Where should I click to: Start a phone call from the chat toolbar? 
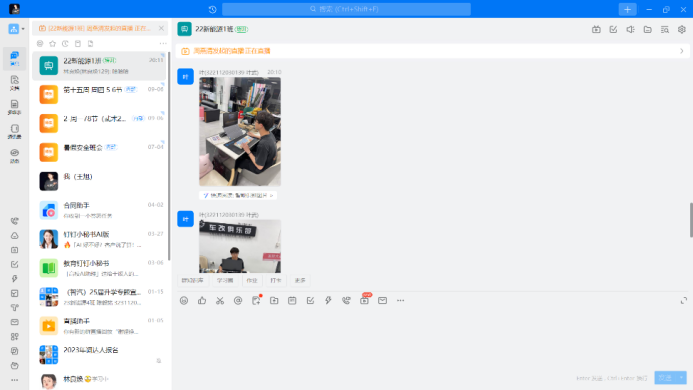tap(346, 301)
